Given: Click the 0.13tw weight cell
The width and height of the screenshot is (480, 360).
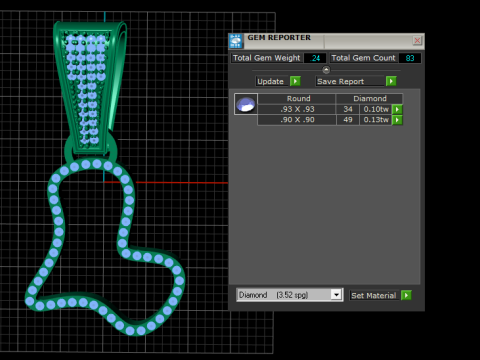Looking at the screenshot, I should click(376, 120).
